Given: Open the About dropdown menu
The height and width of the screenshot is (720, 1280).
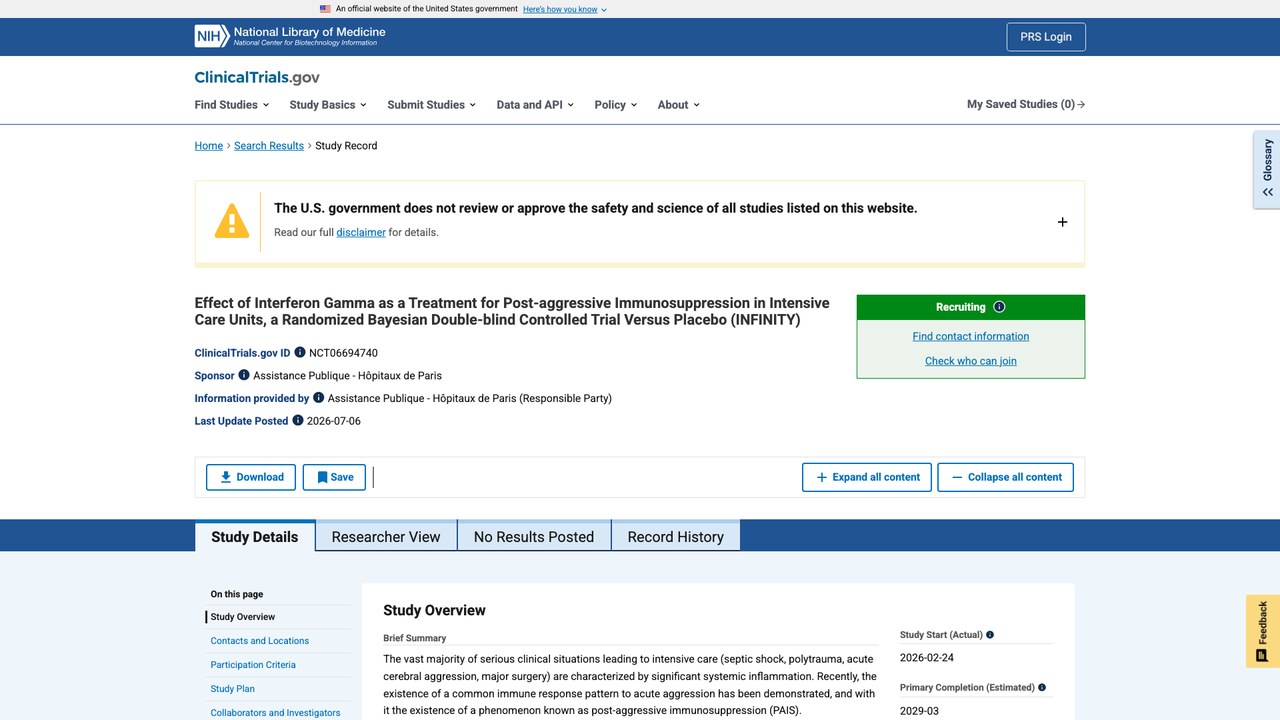Looking at the screenshot, I should (x=679, y=105).
